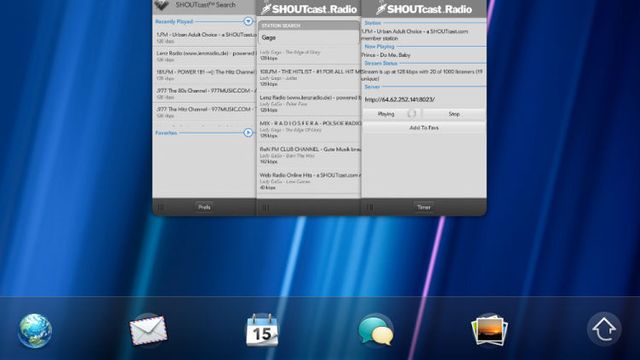Open the Email envelope icon in dock

tap(148, 330)
